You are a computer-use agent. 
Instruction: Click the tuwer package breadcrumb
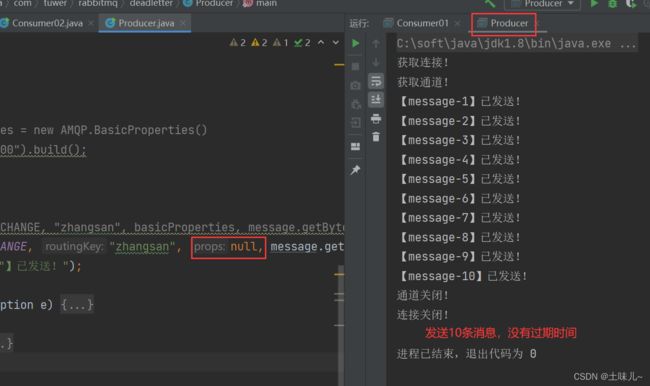[55, 3]
